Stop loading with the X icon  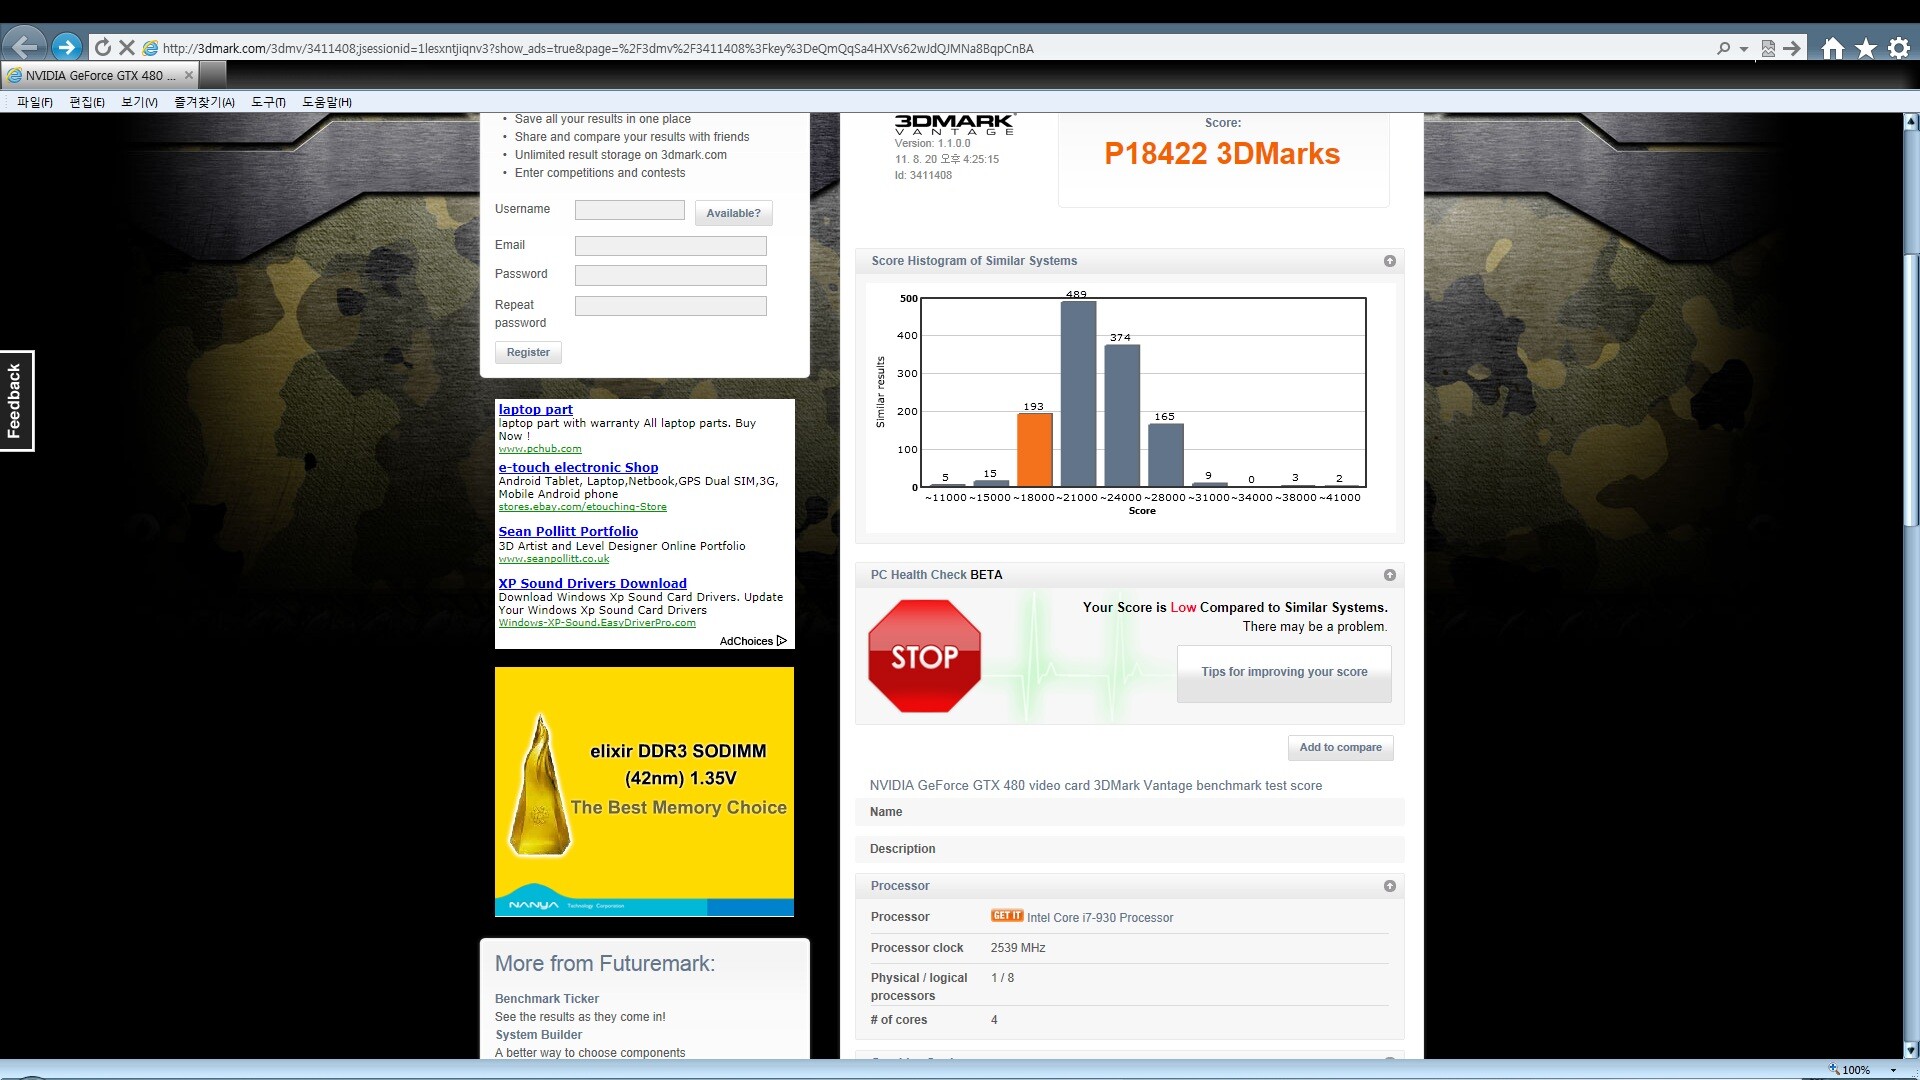click(126, 47)
